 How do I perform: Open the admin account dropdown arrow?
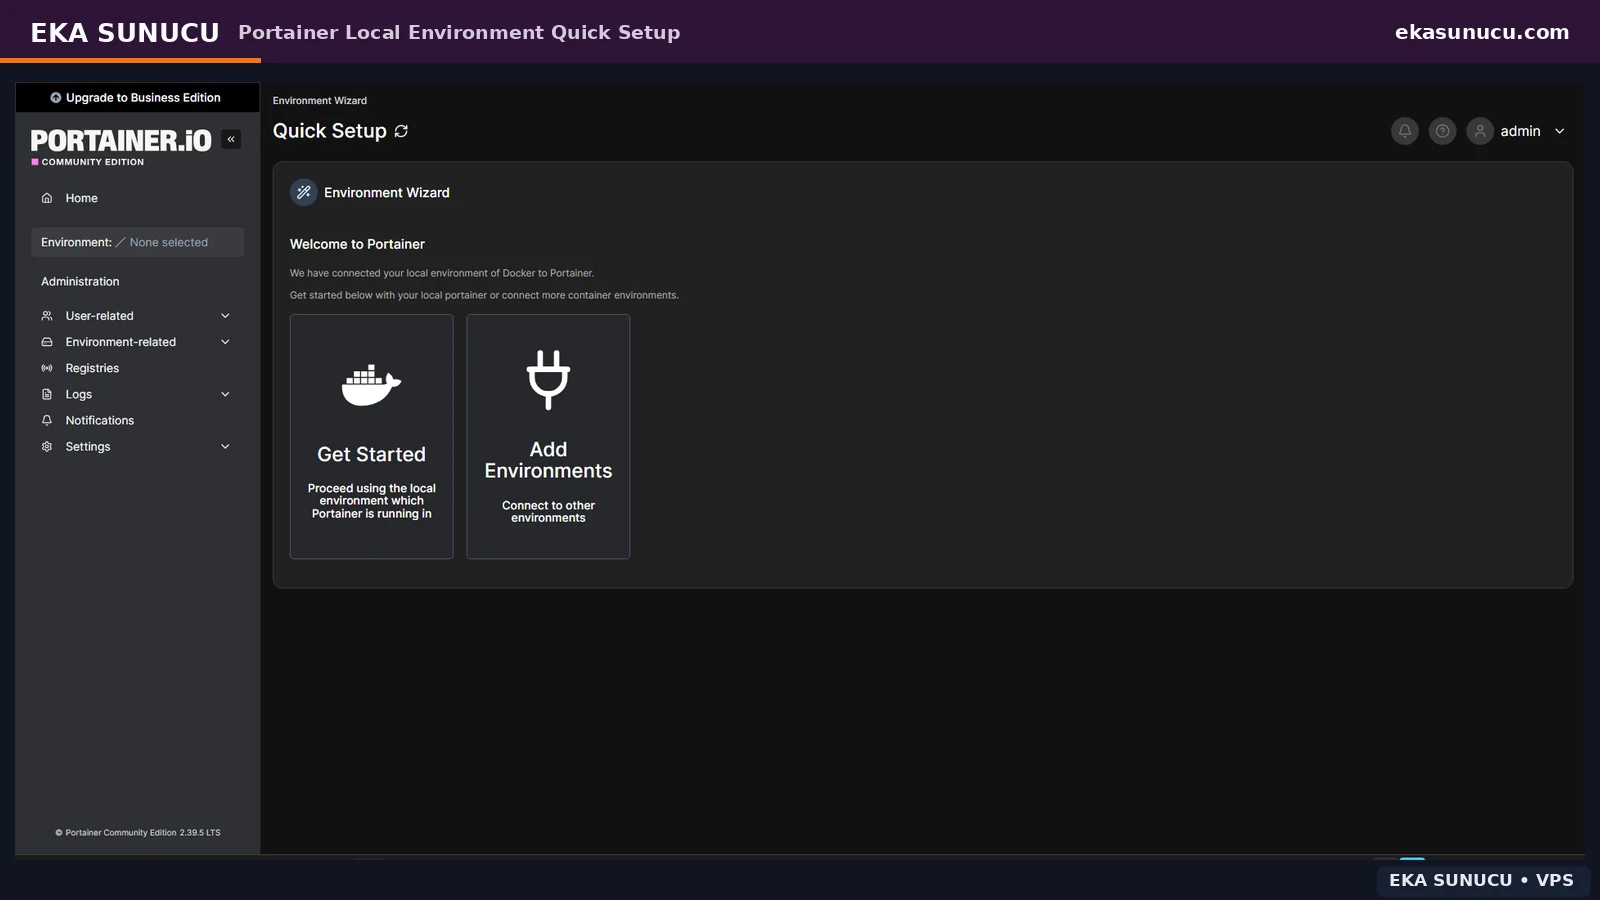point(1559,131)
